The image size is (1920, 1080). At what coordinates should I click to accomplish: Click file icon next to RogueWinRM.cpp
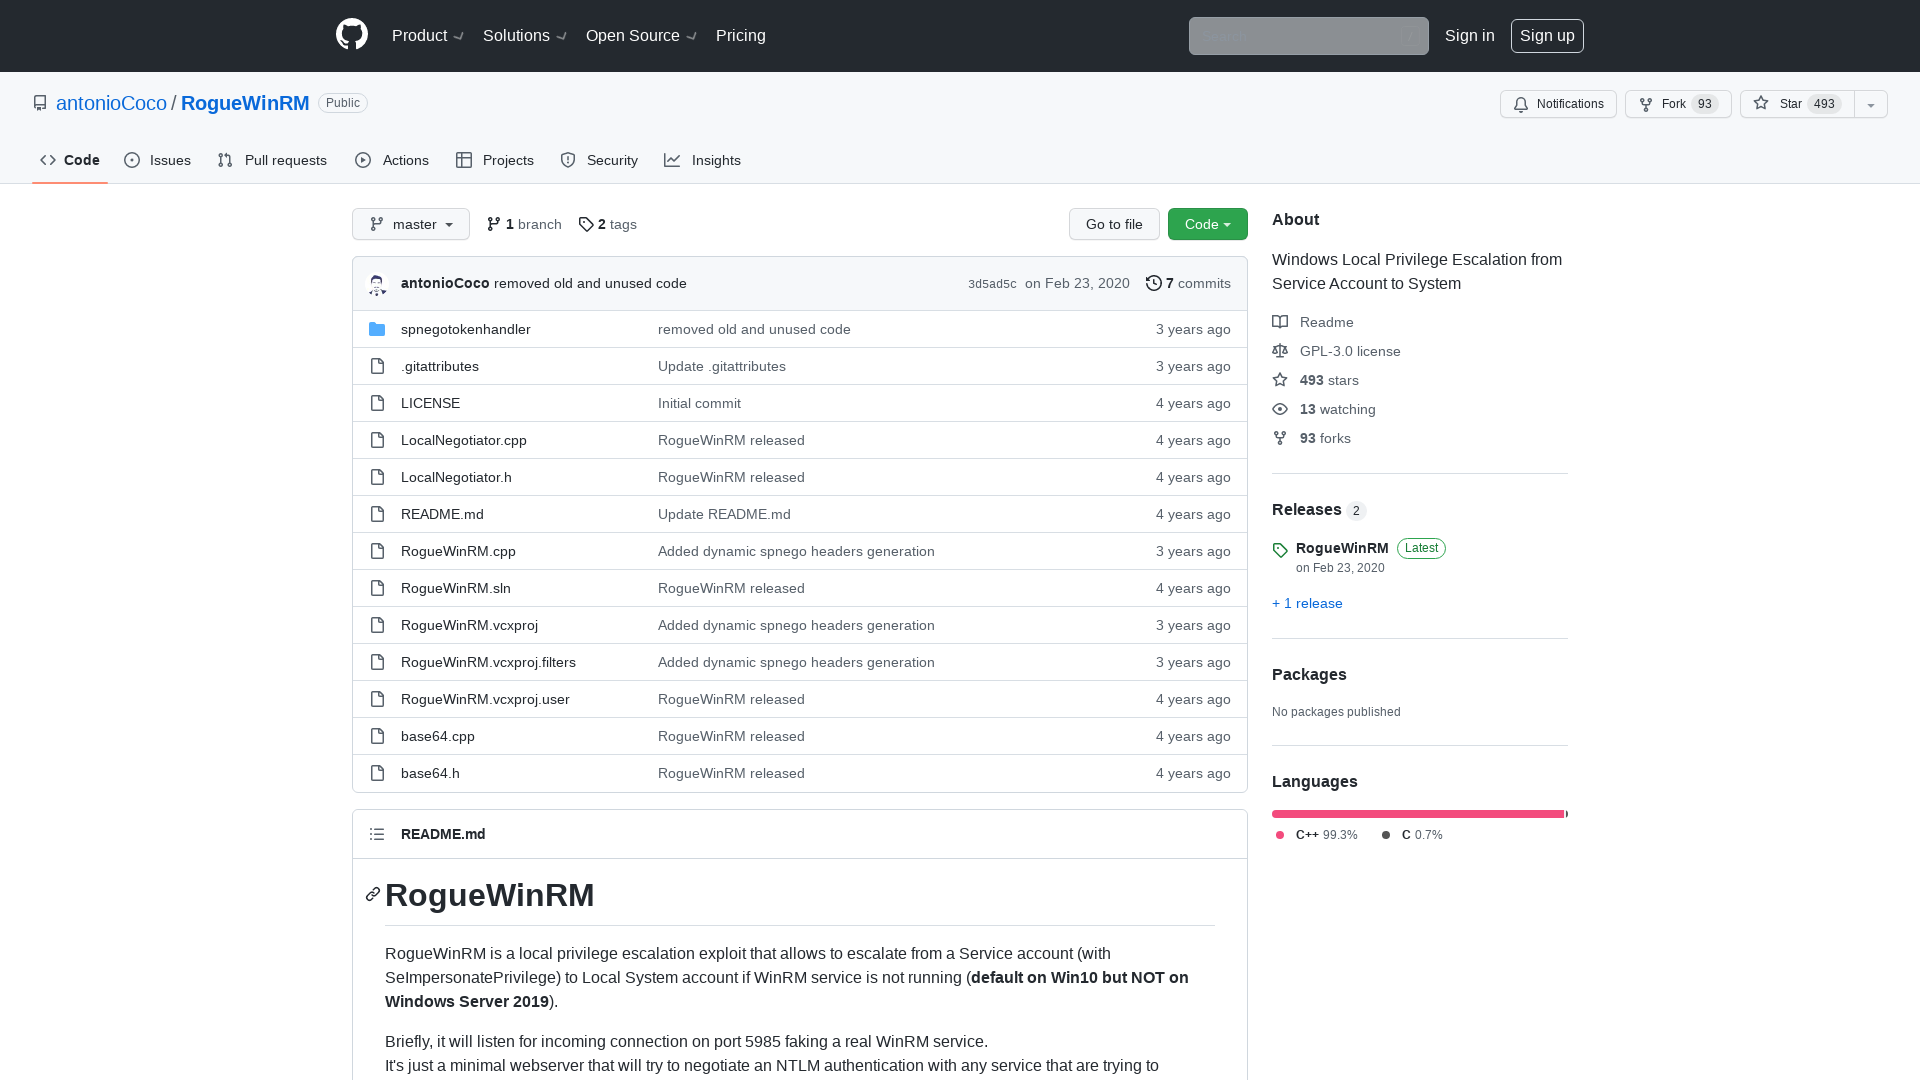tap(377, 551)
